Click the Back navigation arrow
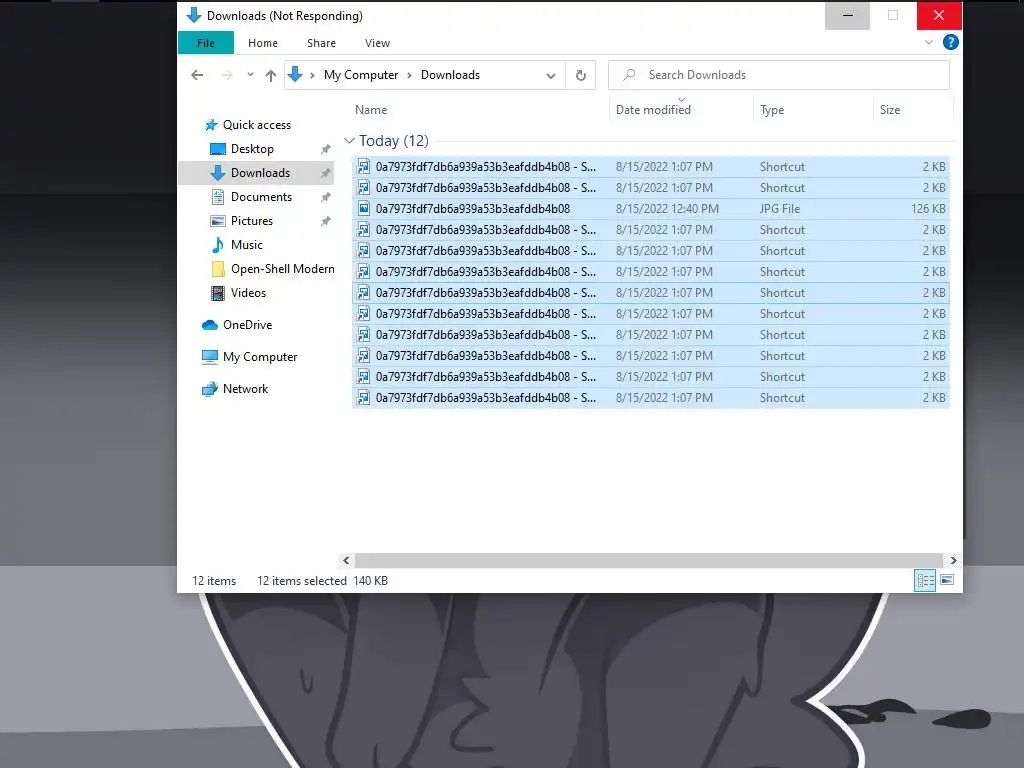 [197, 75]
